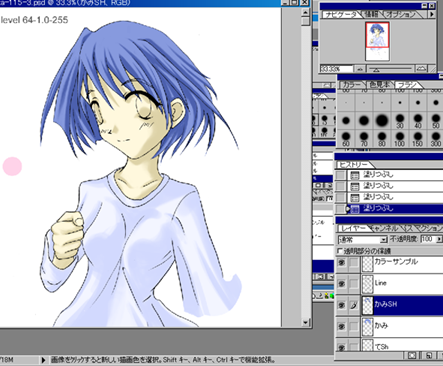Click the Navigator zoom-in large mountains icon
This screenshot has width=443, height=366.
tap(421, 69)
